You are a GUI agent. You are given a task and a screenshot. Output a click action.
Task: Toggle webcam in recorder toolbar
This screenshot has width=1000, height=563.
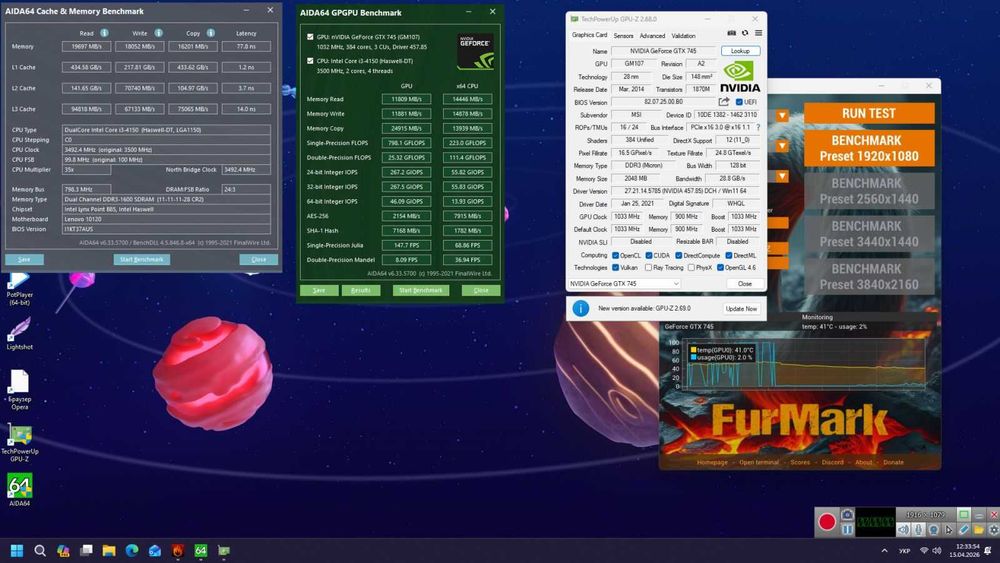coord(934,530)
